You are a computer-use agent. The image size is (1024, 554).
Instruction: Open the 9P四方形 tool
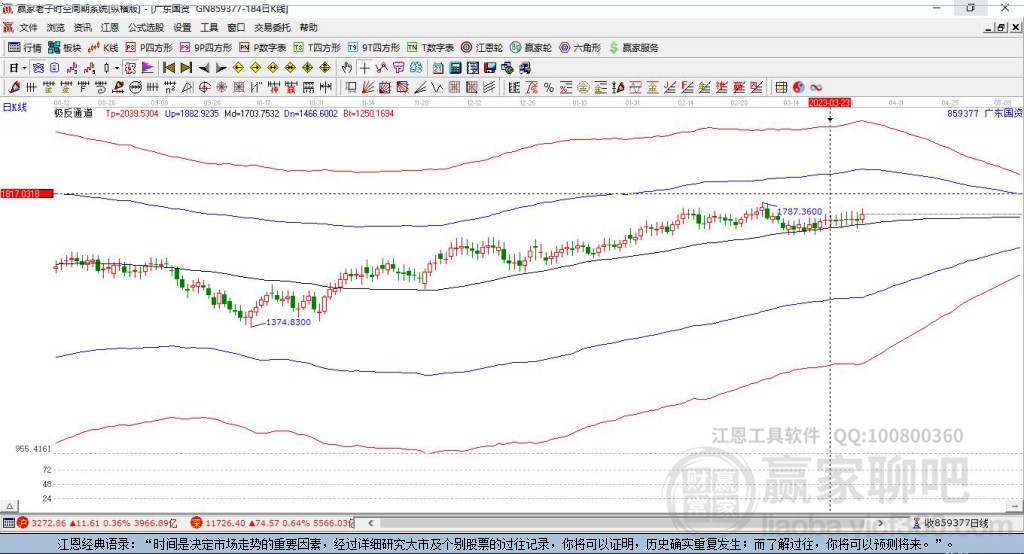pyautogui.click(x=206, y=48)
